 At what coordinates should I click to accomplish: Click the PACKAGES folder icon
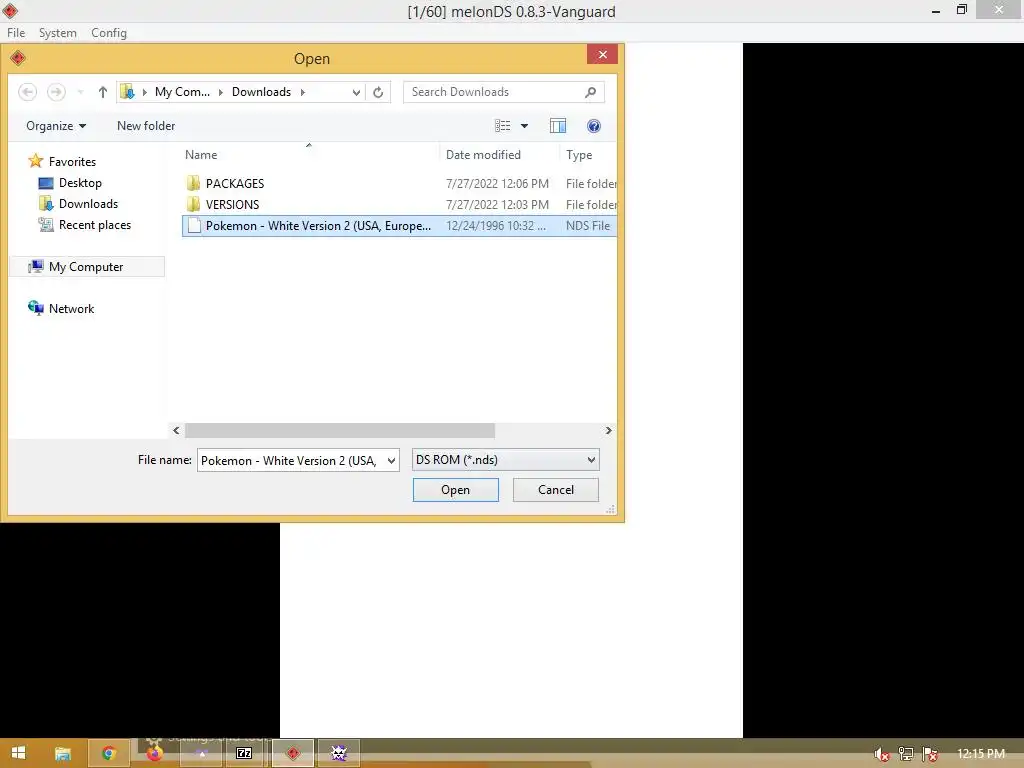pos(193,184)
